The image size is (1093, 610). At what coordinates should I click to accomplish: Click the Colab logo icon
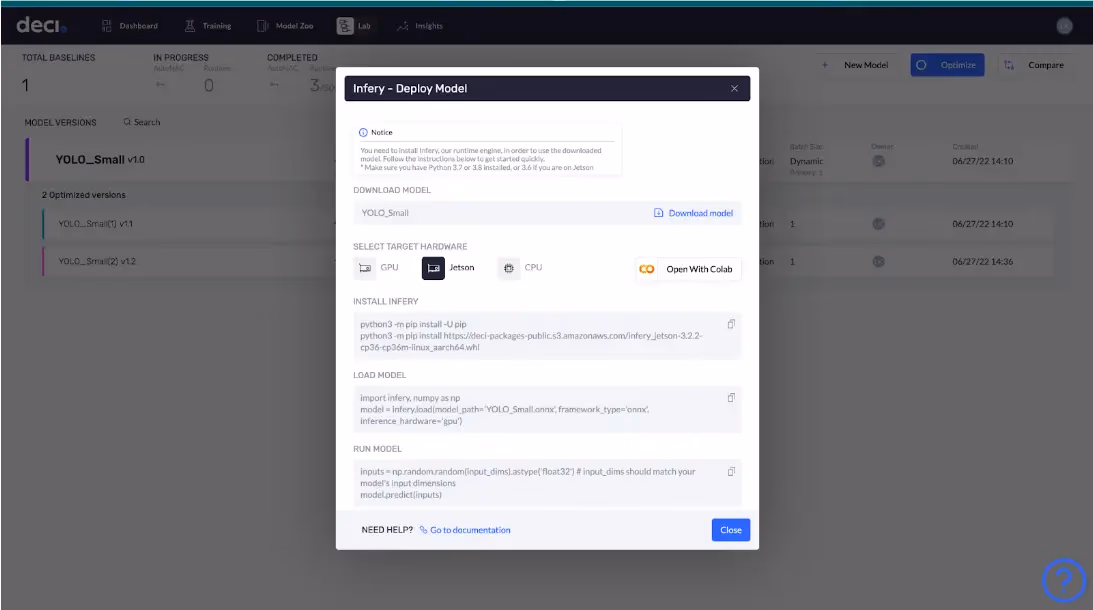[x=647, y=269]
